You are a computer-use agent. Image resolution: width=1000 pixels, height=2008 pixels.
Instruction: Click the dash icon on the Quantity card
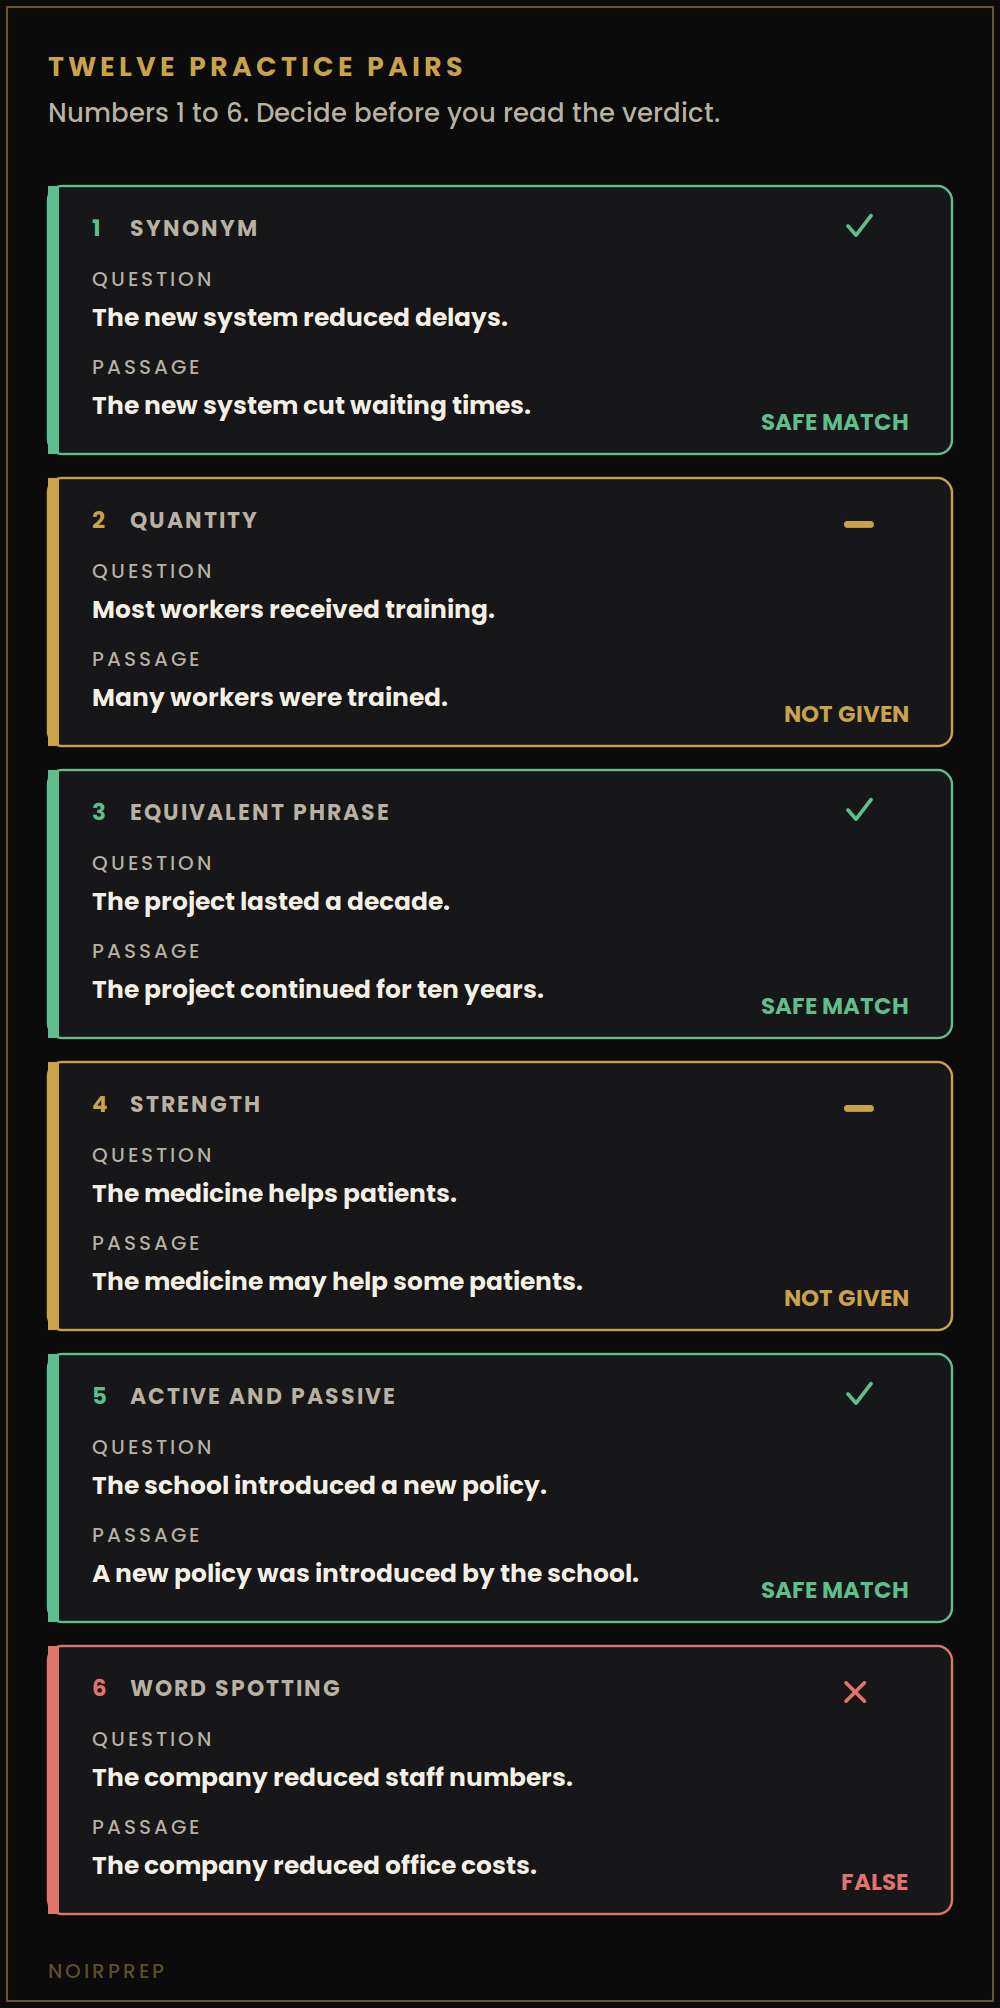[x=859, y=524]
